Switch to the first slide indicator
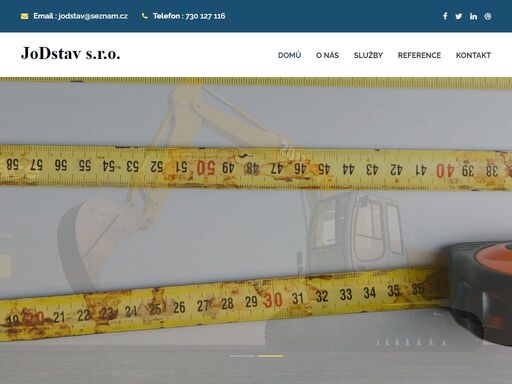This screenshot has width=512, height=384. [242, 356]
